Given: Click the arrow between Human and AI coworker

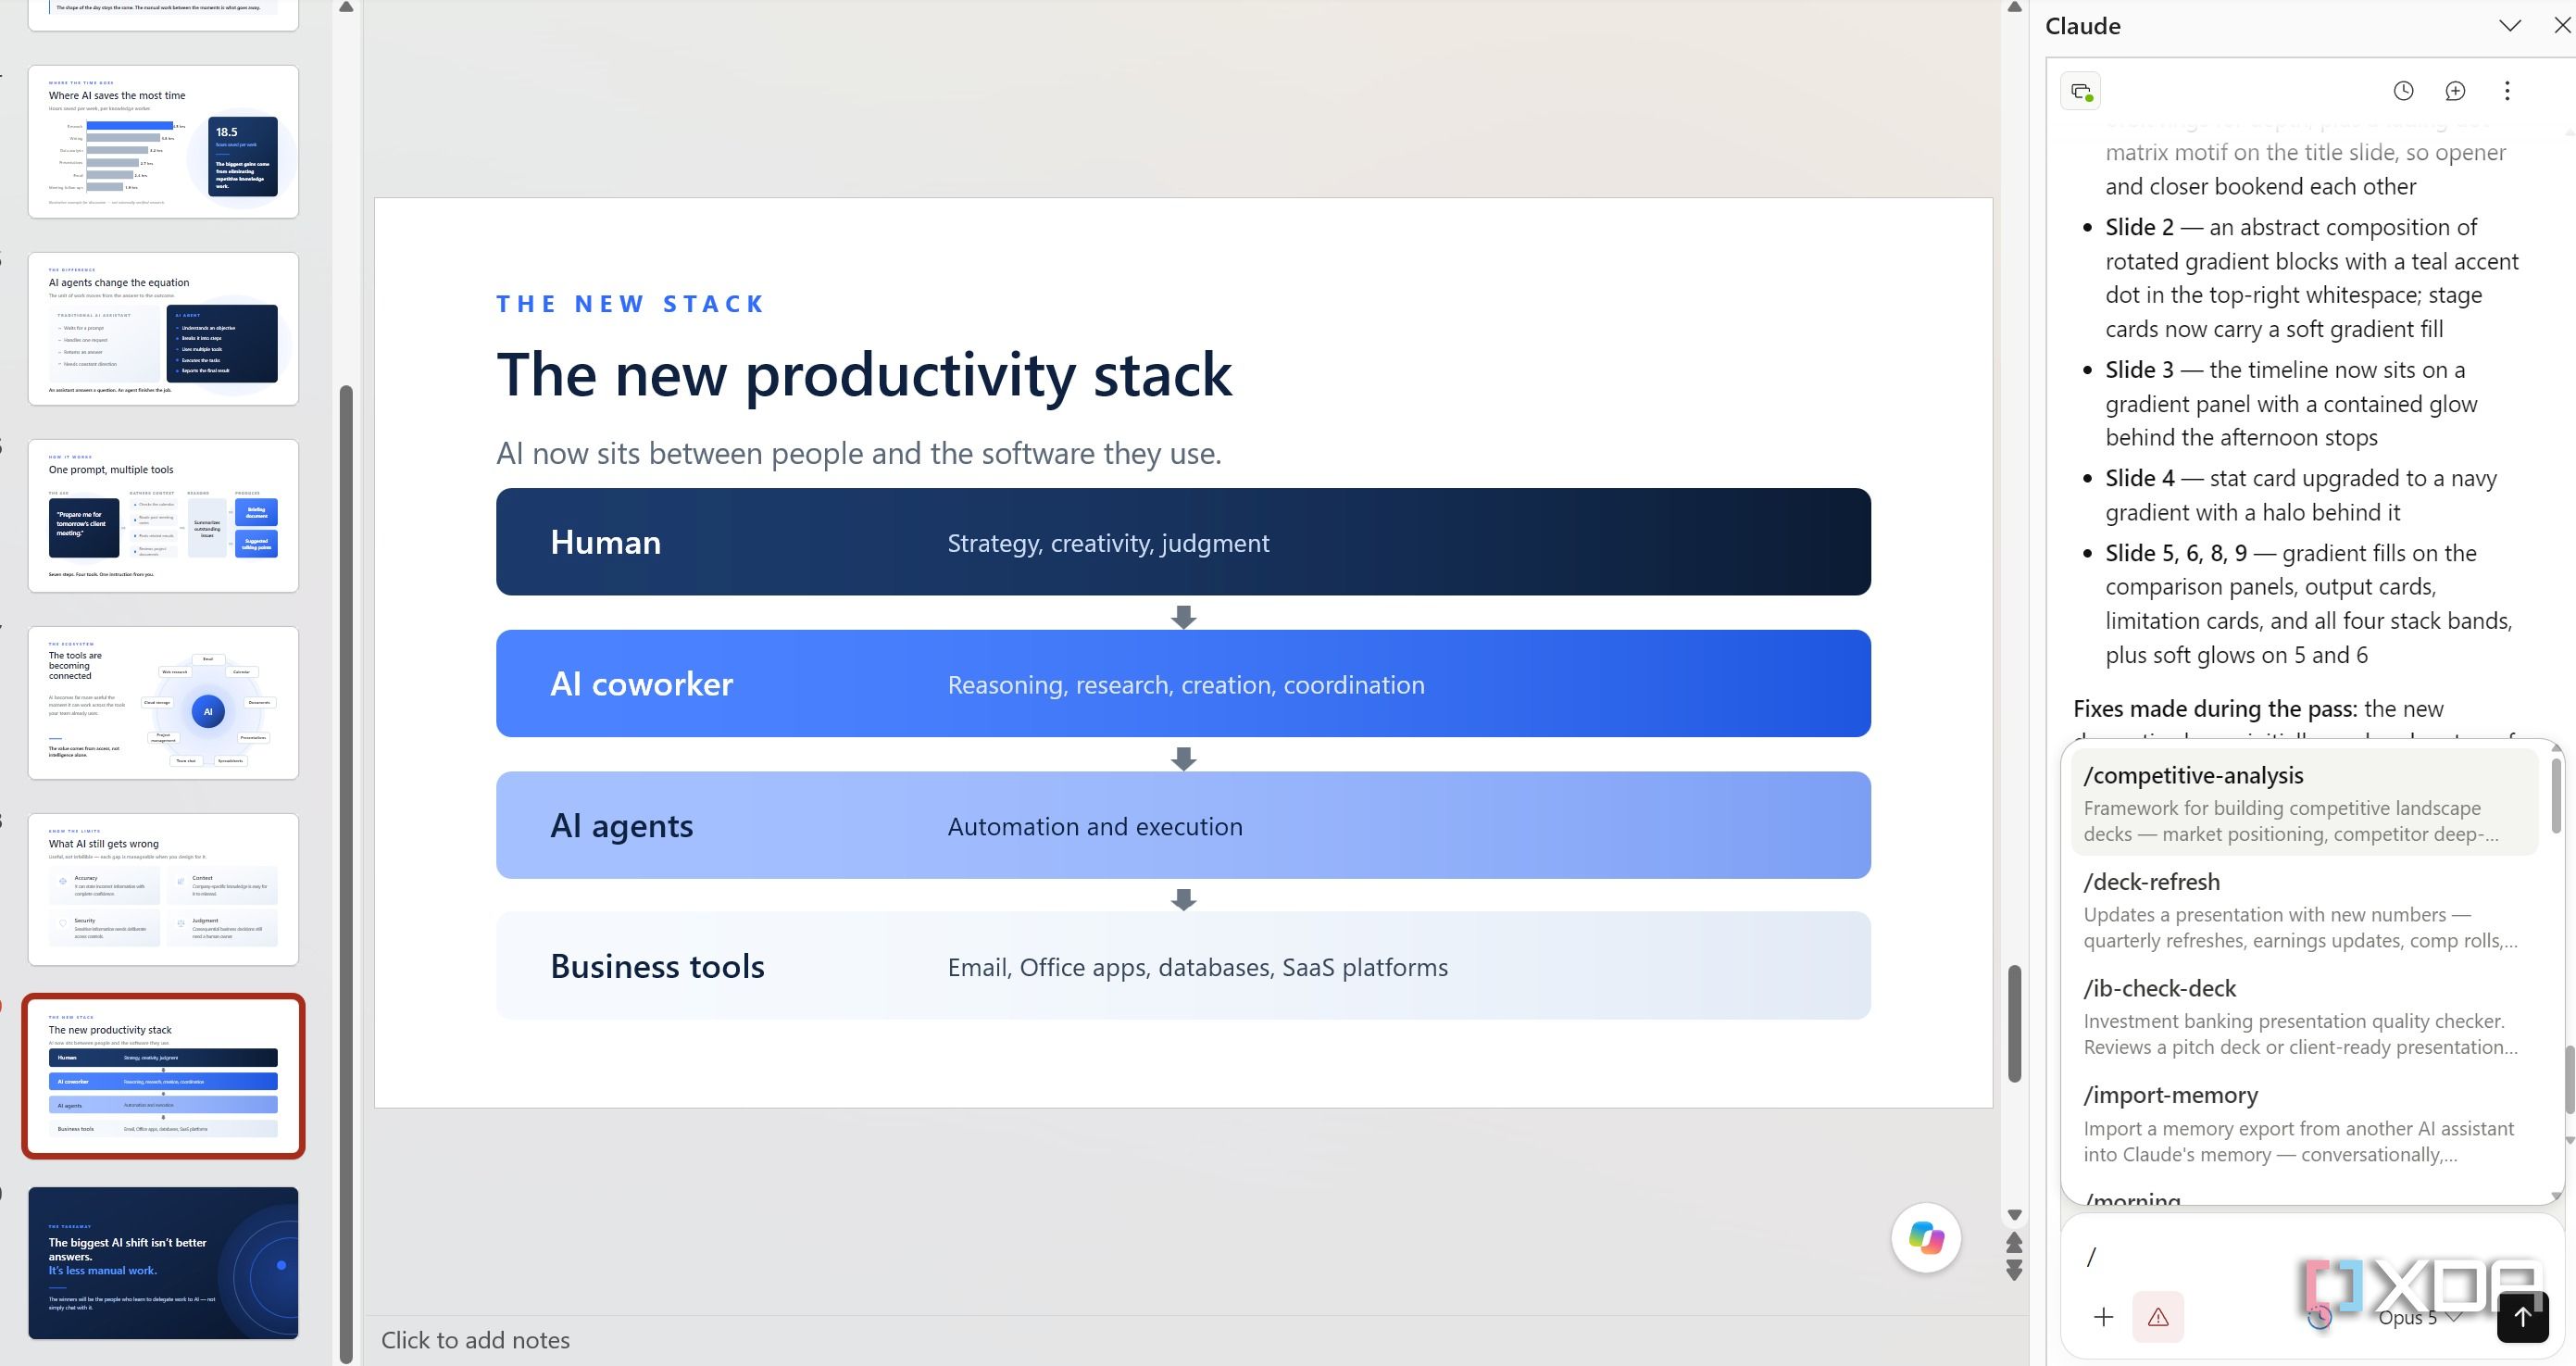Looking at the screenshot, I should [1183, 616].
